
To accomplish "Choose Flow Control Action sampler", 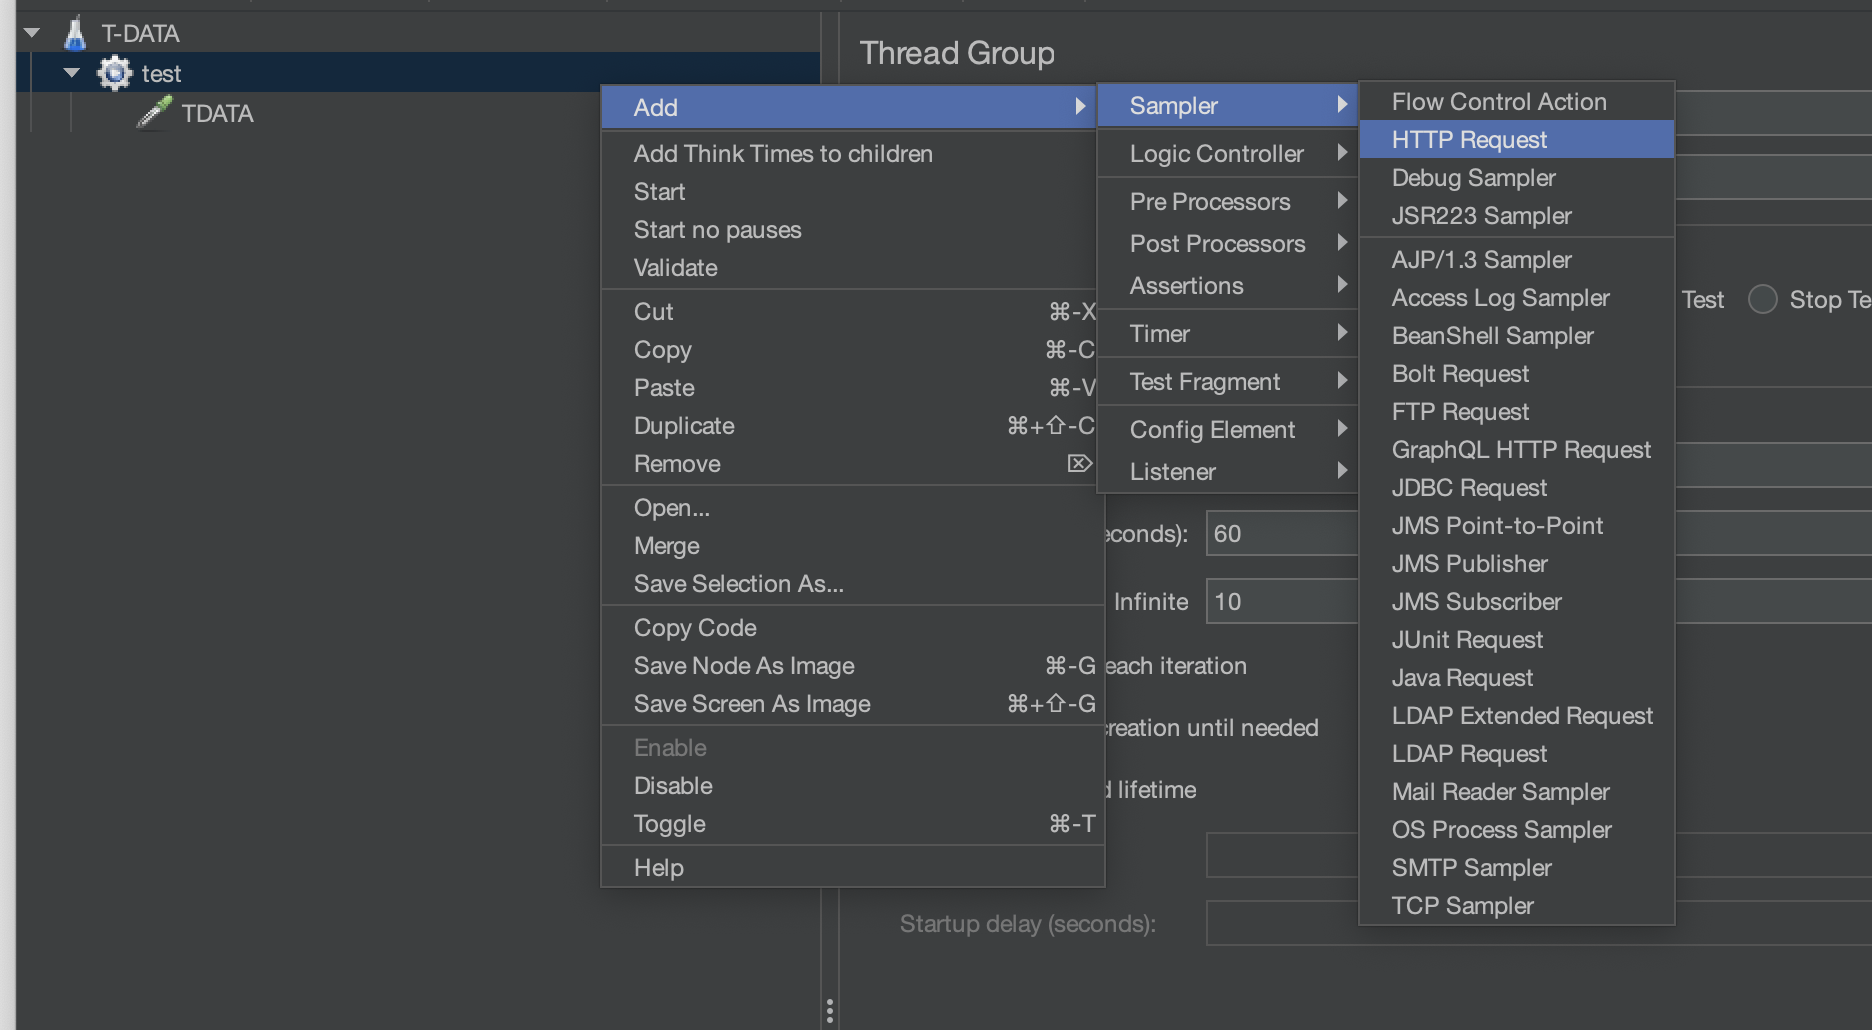I will coord(1517,101).
